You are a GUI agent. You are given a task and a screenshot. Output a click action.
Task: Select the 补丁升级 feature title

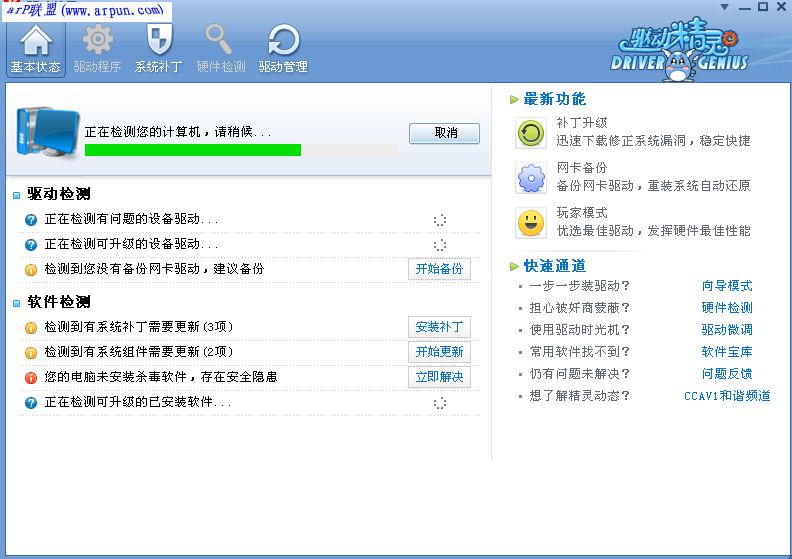(582, 123)
